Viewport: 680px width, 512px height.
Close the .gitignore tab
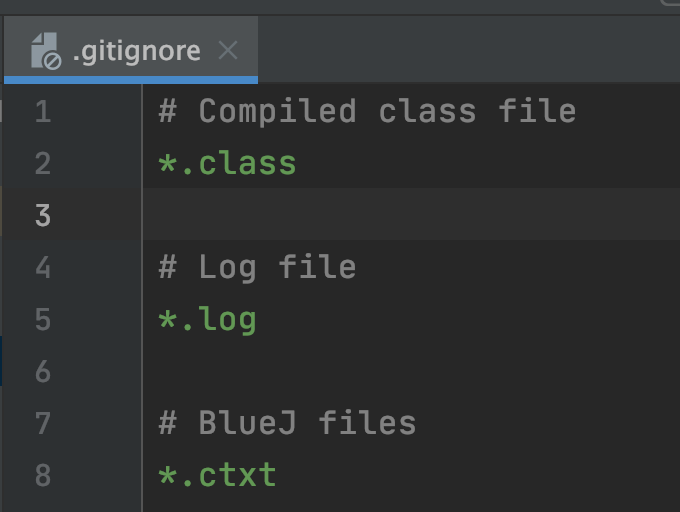228,50
